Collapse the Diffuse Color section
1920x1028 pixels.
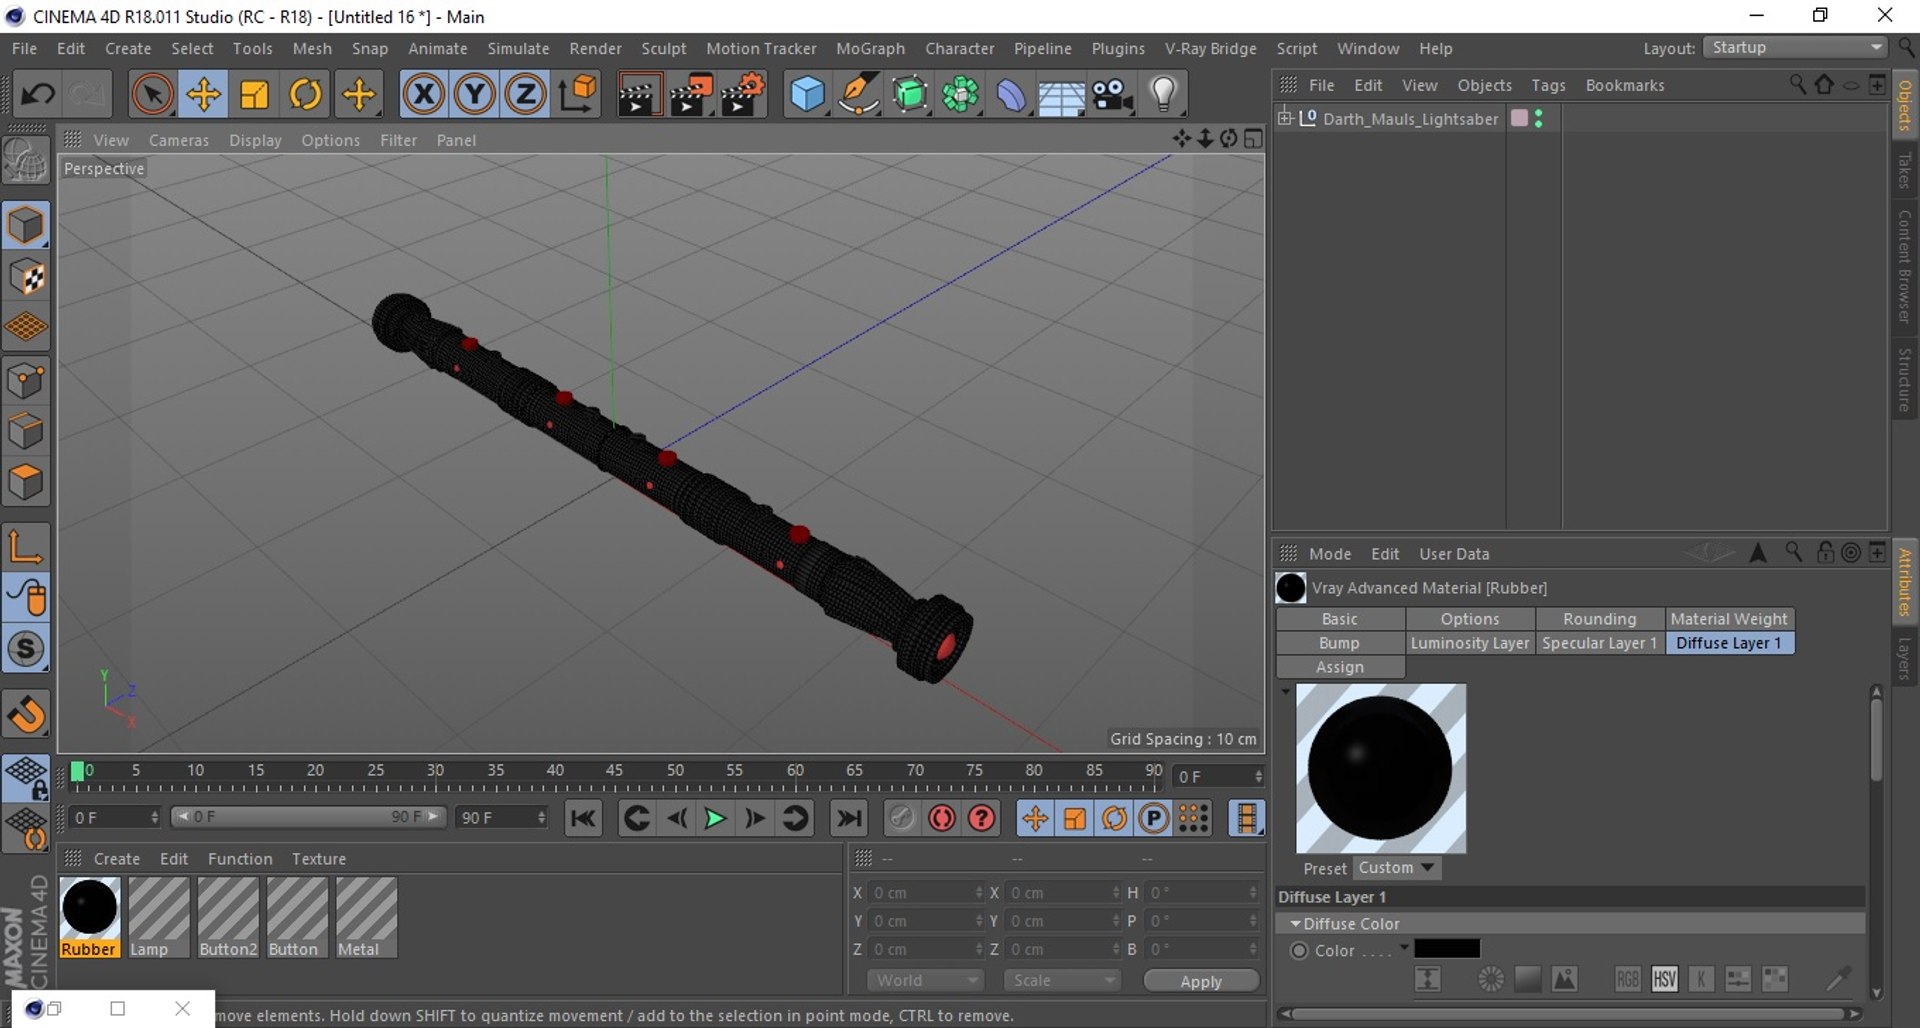click(1296, 924)
